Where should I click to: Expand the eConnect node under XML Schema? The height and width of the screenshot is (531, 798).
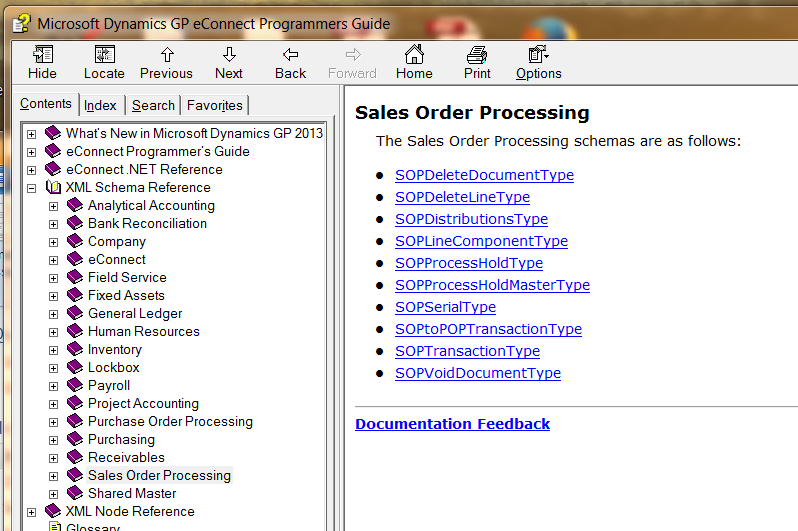(53, 260)
